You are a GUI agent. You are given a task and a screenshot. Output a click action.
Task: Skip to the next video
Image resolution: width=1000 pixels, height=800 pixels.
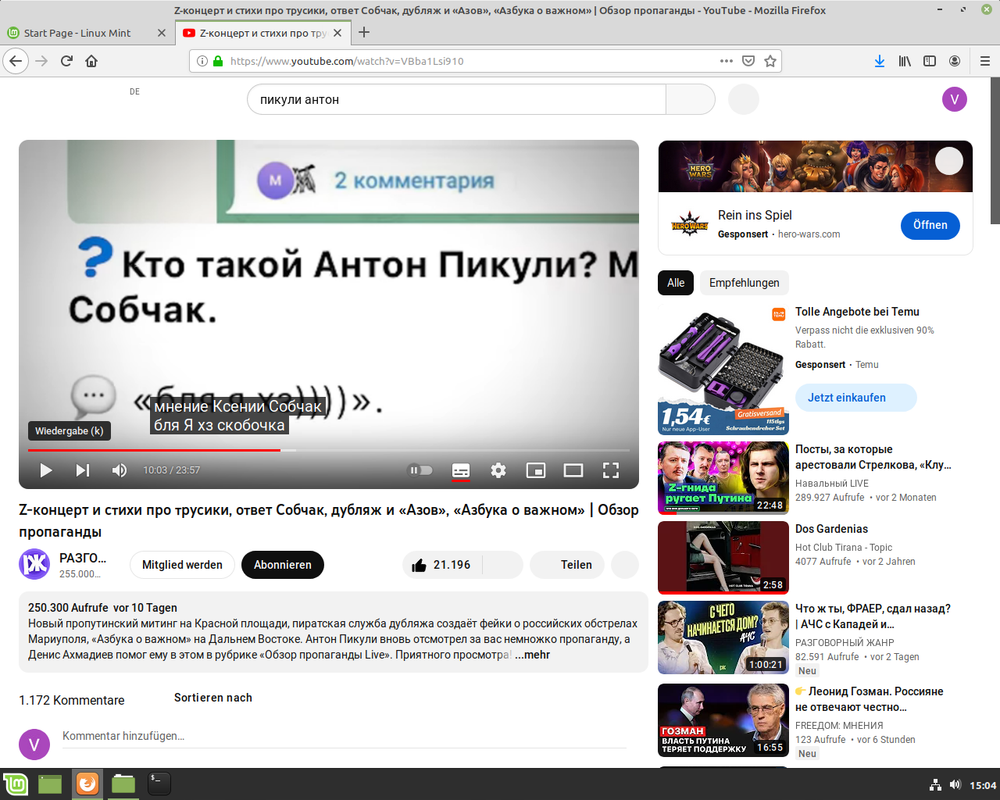click(x=82, y=471)
